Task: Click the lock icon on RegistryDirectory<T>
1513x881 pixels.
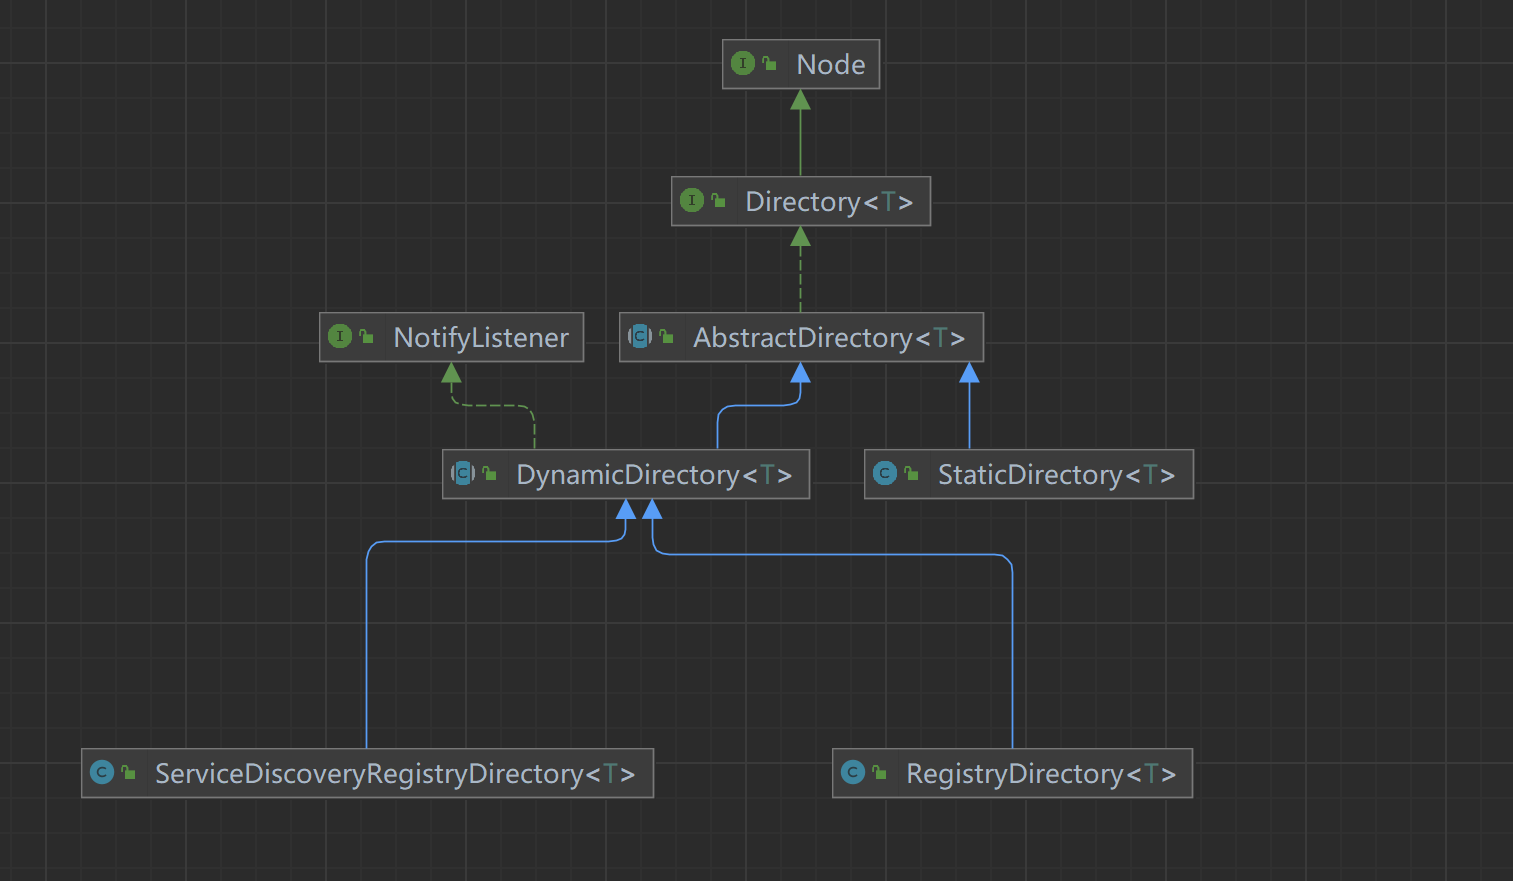Action: (880, 772)
